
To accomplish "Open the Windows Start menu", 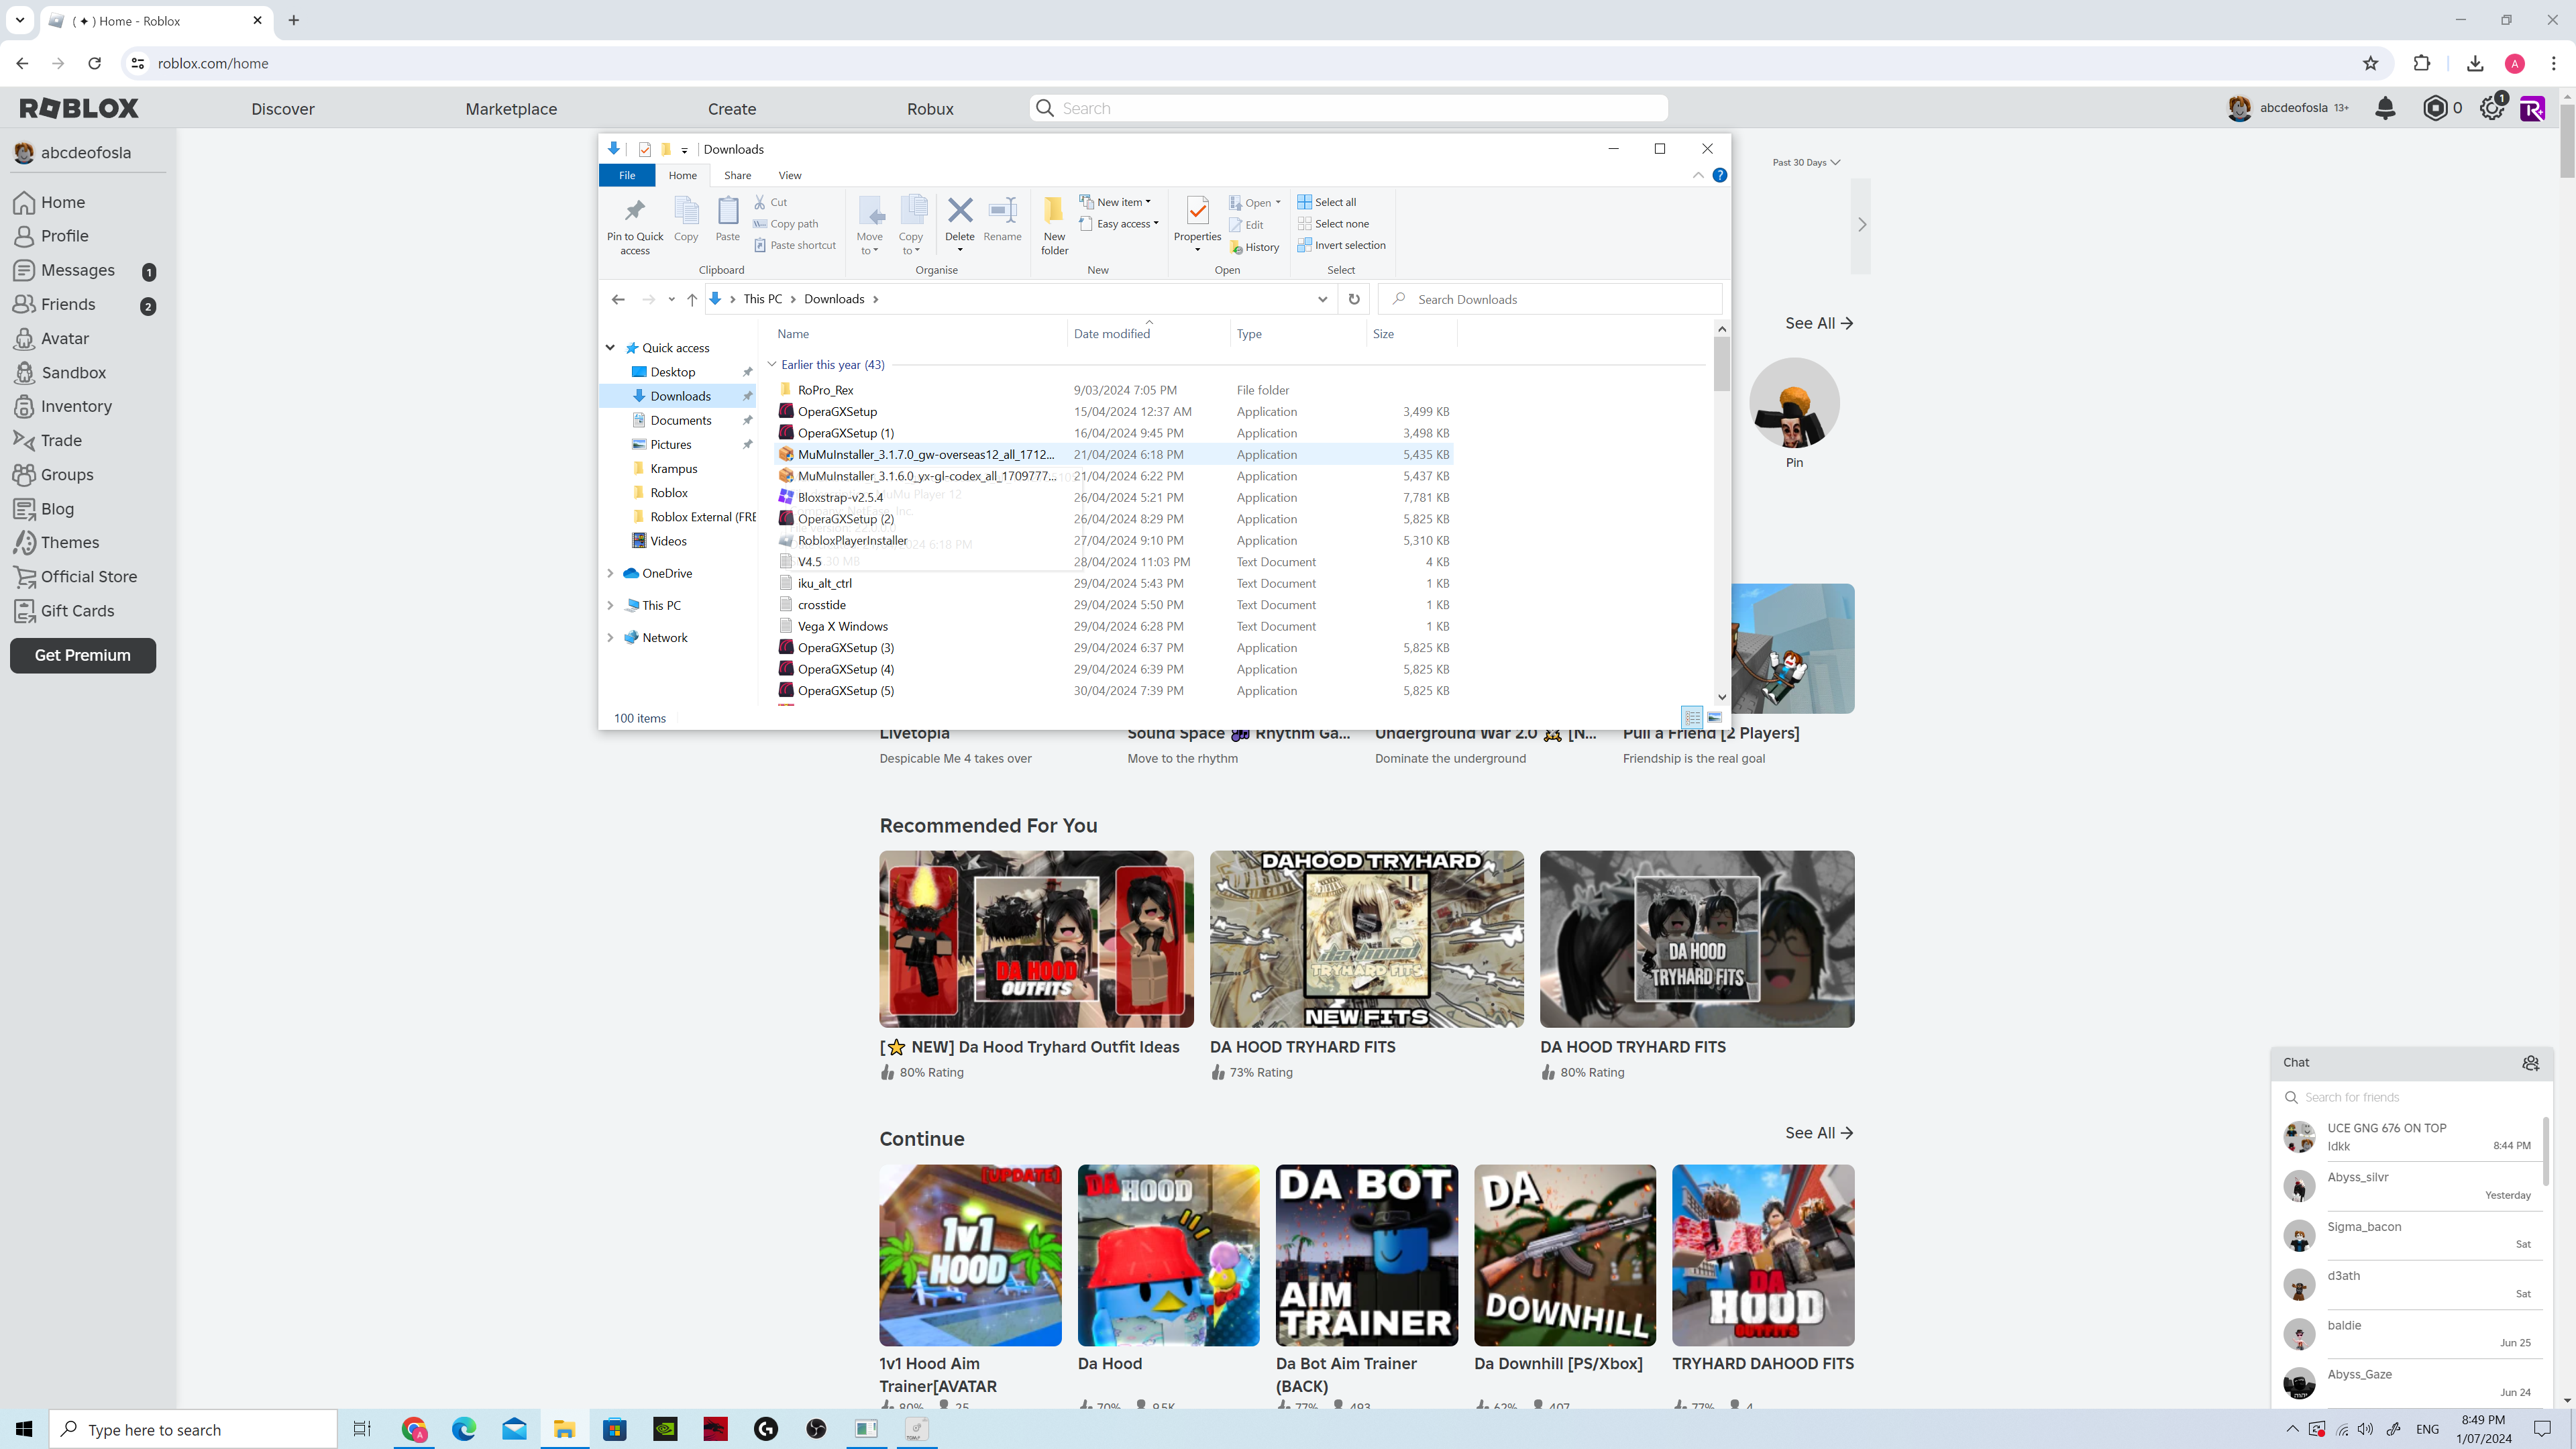I will (24, 1429).
